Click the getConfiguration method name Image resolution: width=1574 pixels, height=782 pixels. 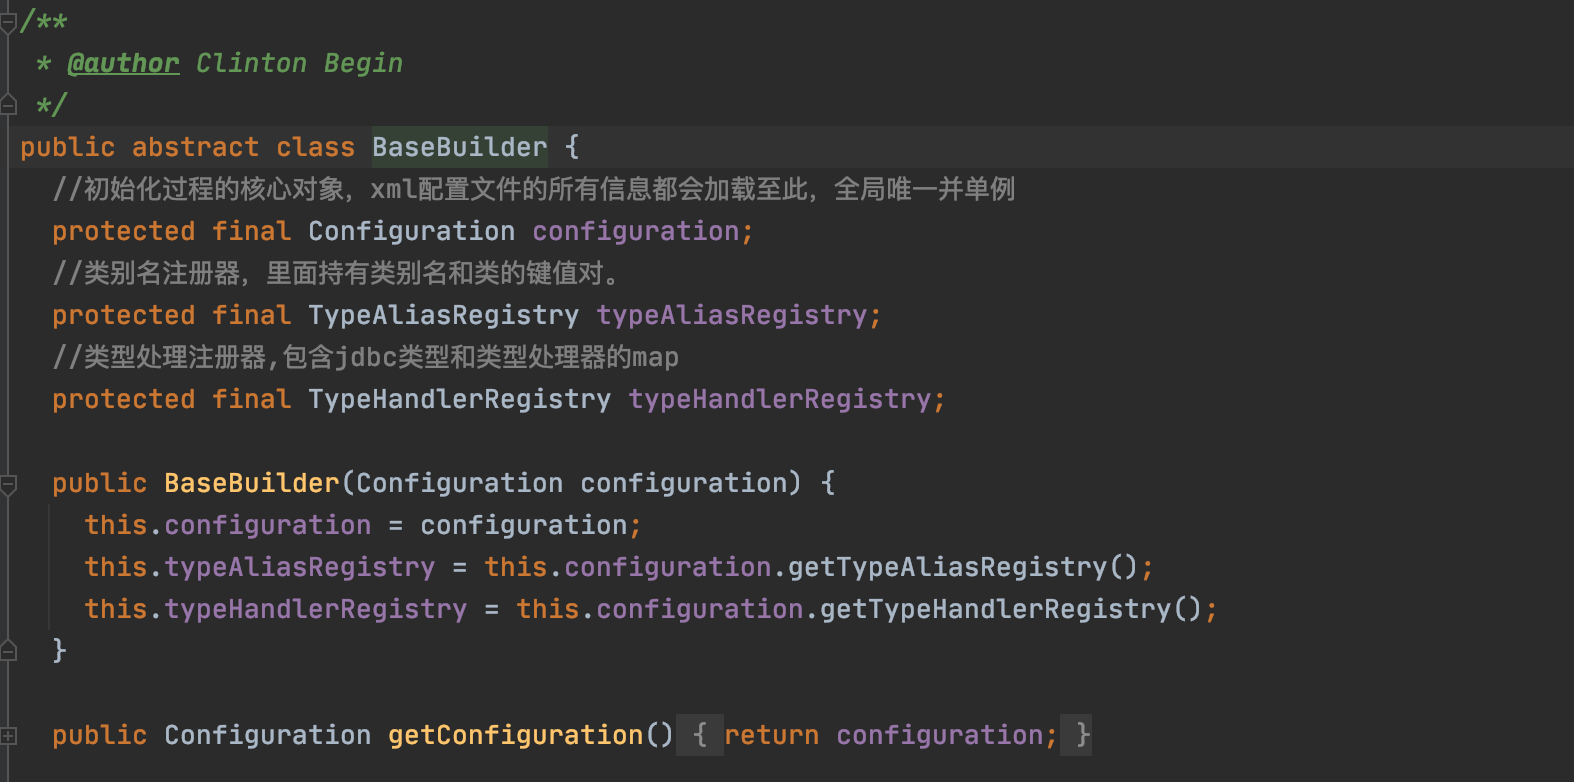(x=515, y=735)
